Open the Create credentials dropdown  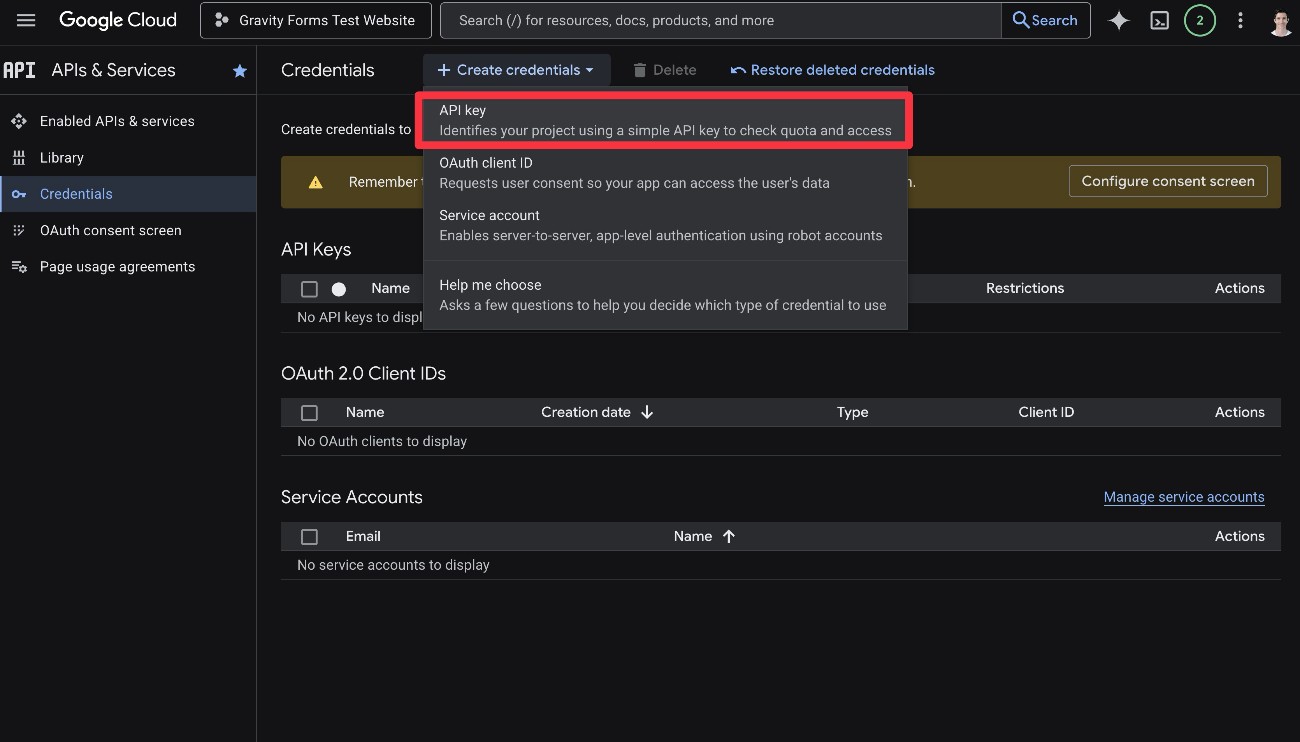516,69
